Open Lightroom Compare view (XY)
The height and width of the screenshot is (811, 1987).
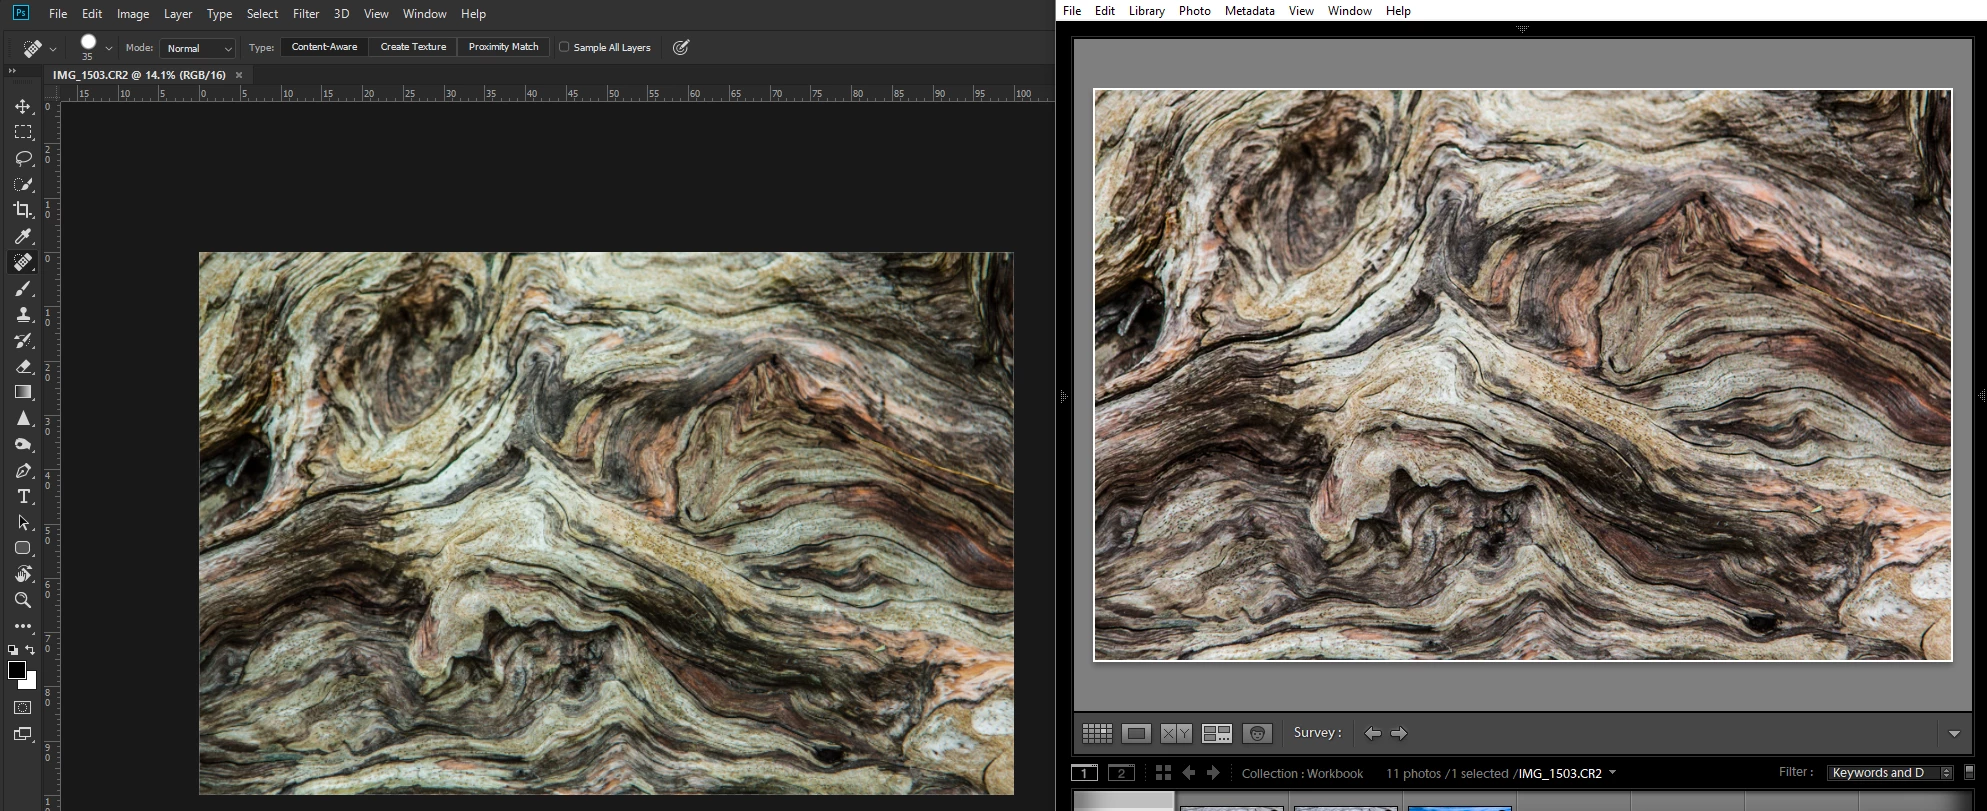click(x=1176, y=733)
